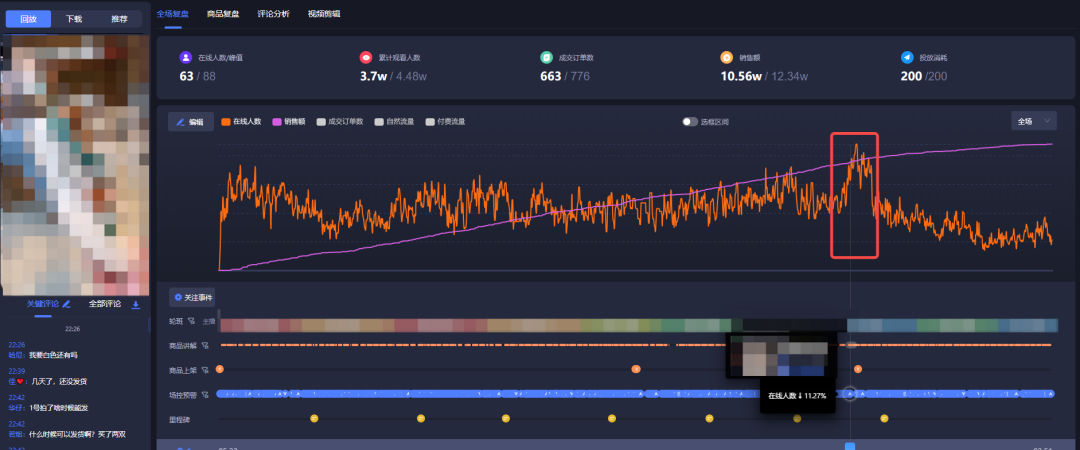Click the filter icon next to 商品讲解
Viewport: 1080px width, 450px height.
click(x=205, y=345)
